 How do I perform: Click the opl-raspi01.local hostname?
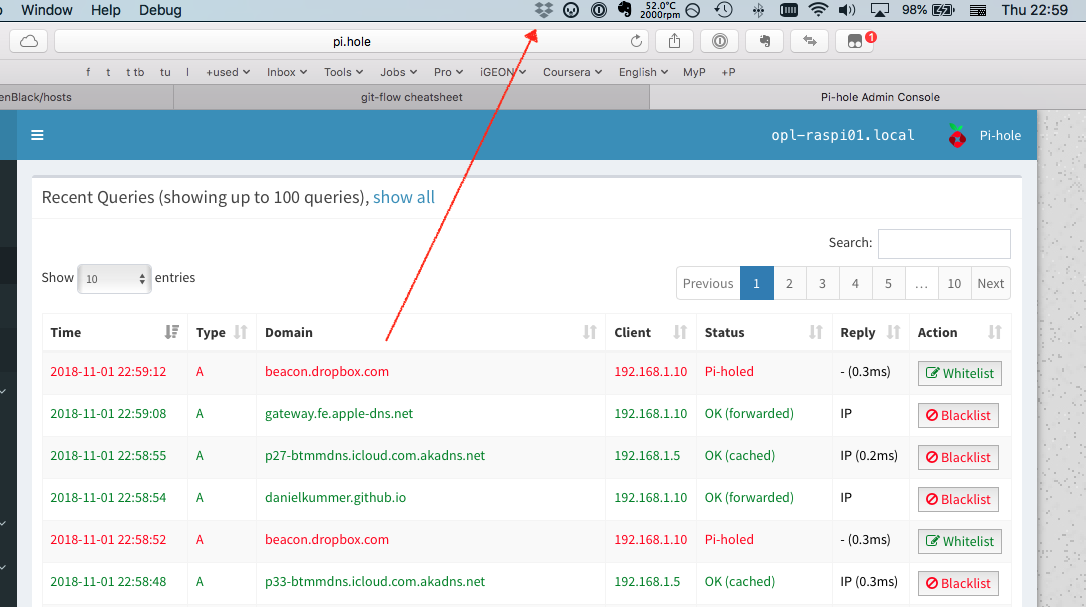click(843, 135)
